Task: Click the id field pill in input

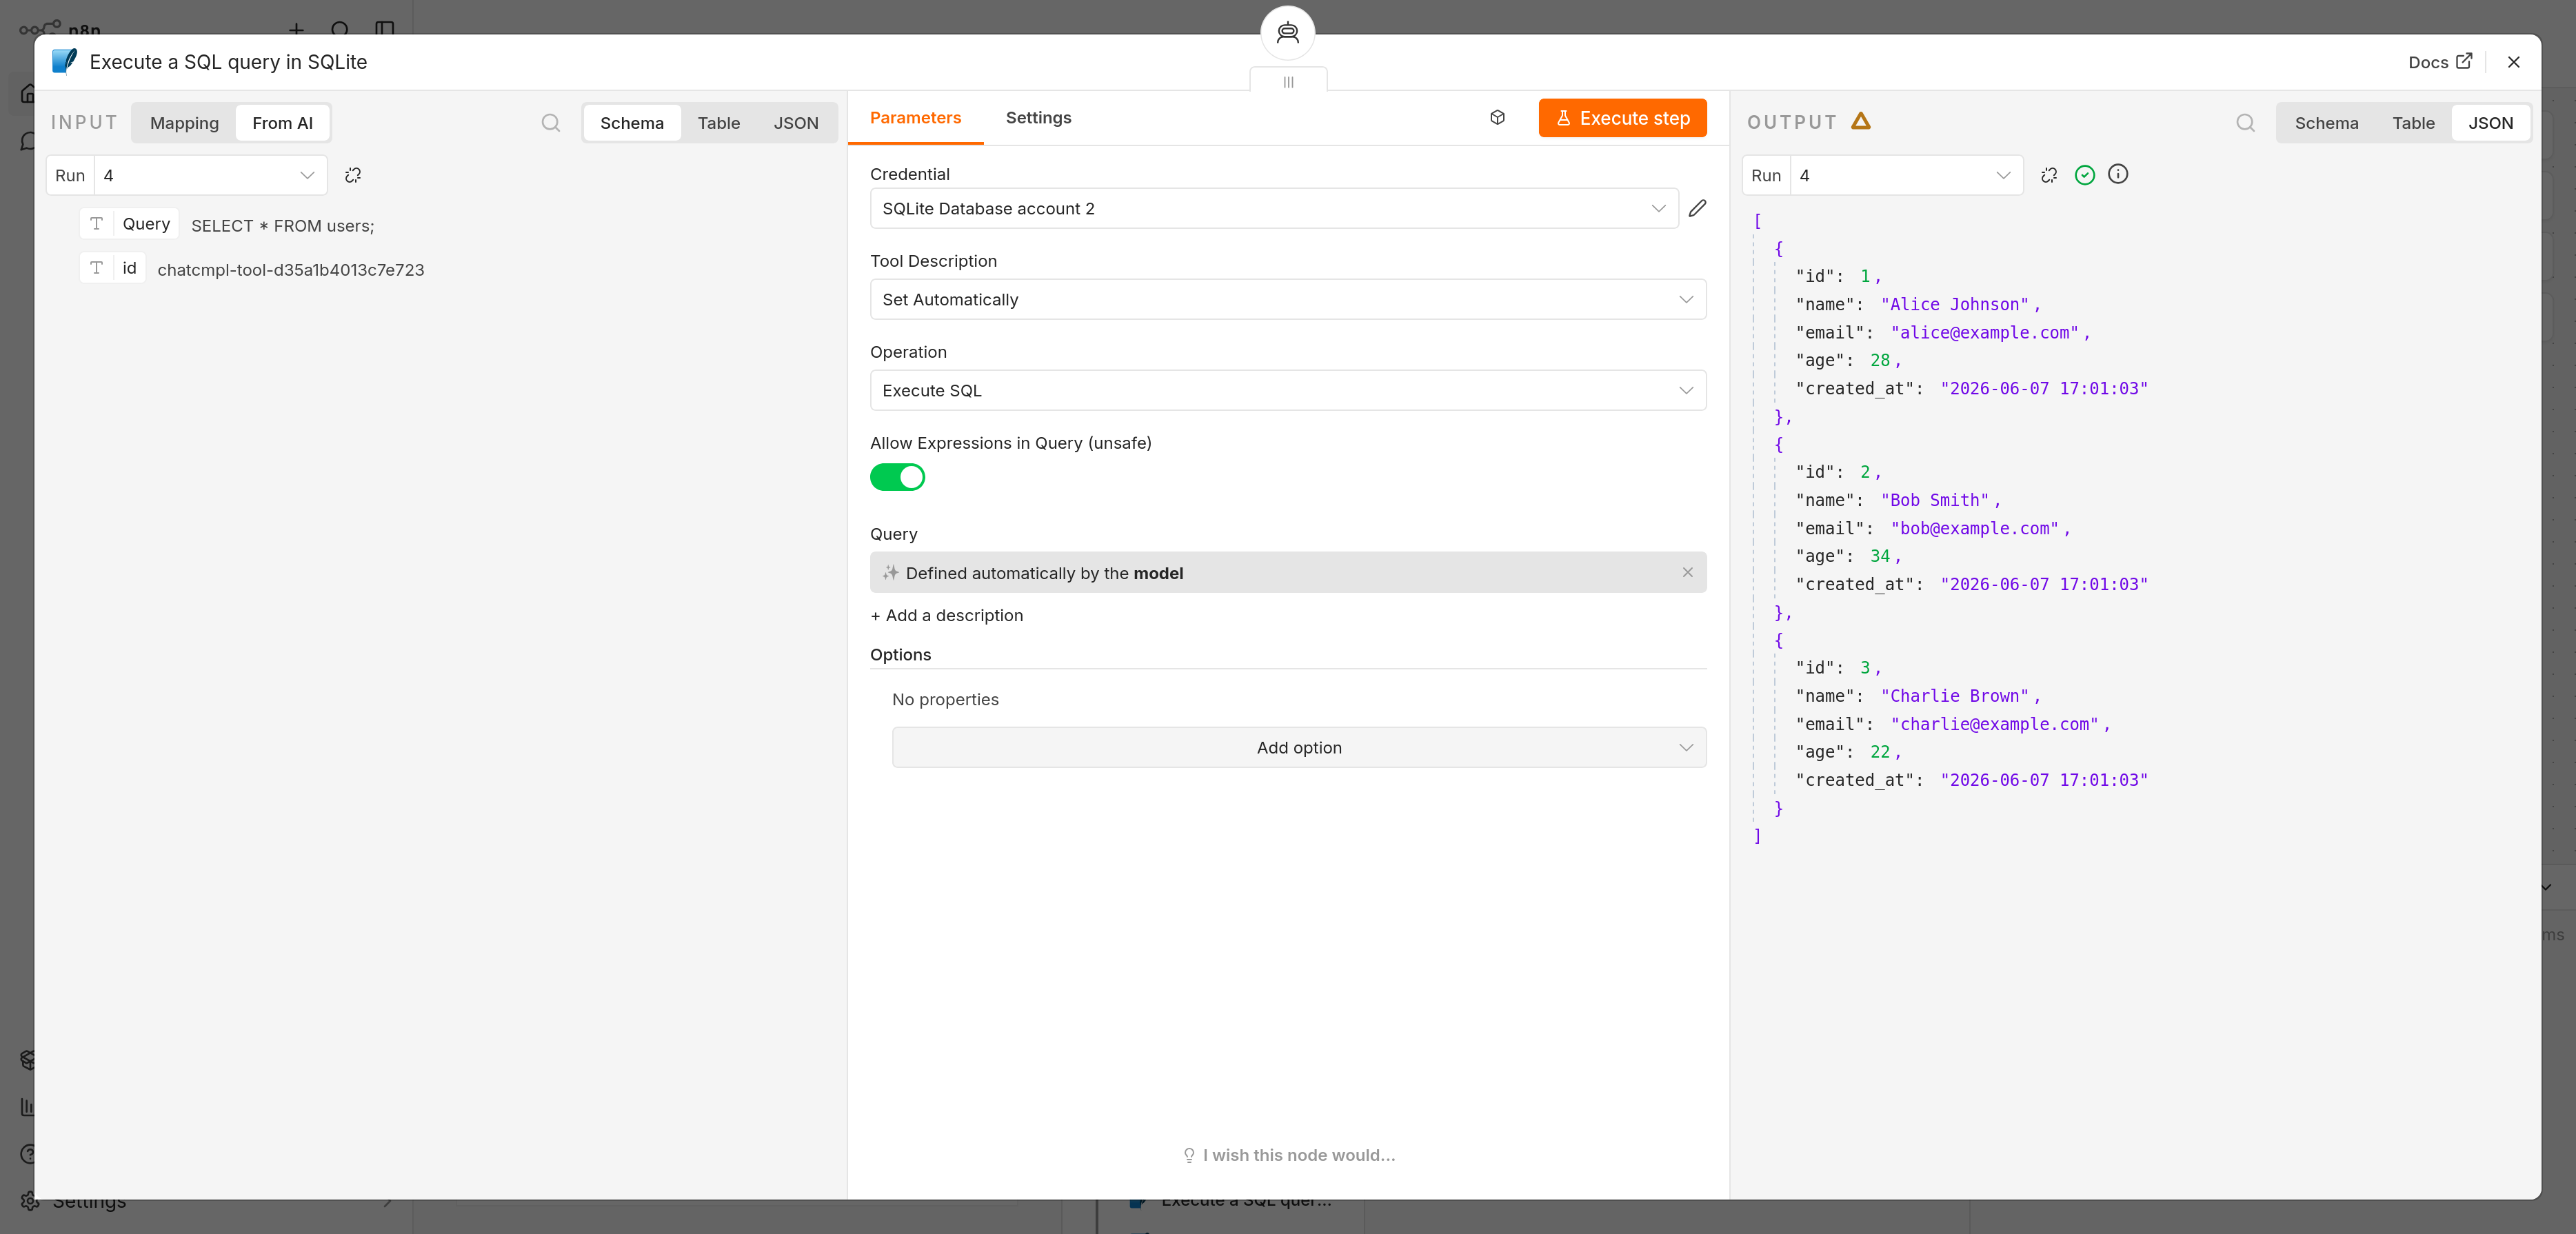Action: 112,268
